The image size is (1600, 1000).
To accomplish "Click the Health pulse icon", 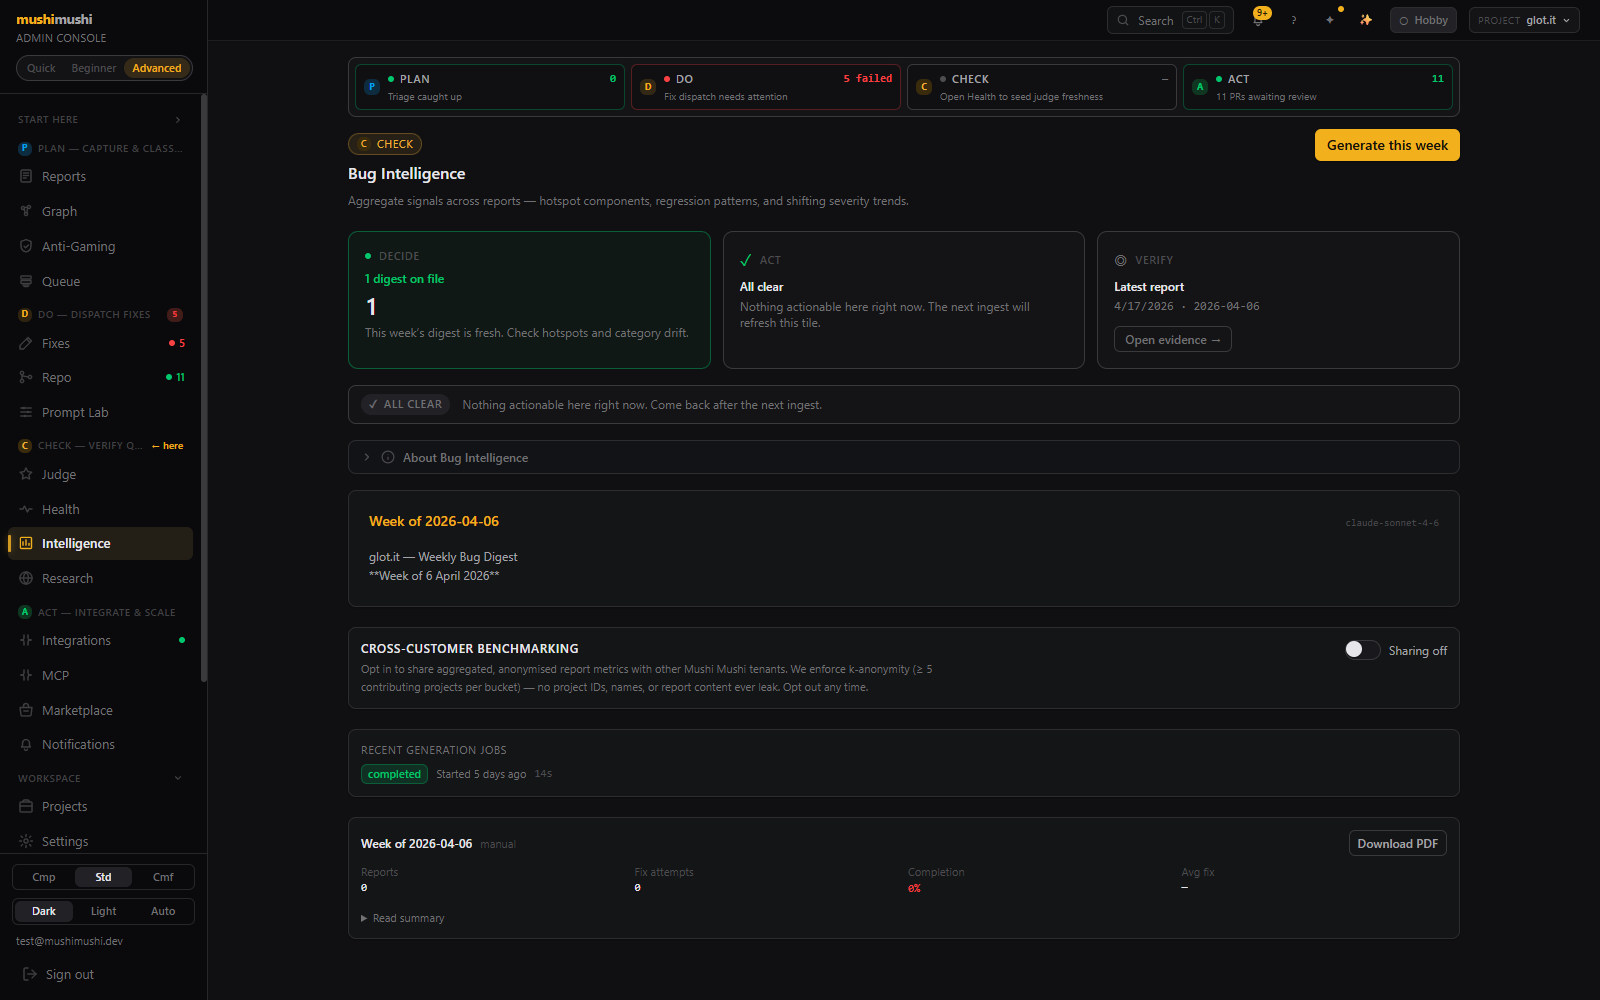I will coord(26,509).
